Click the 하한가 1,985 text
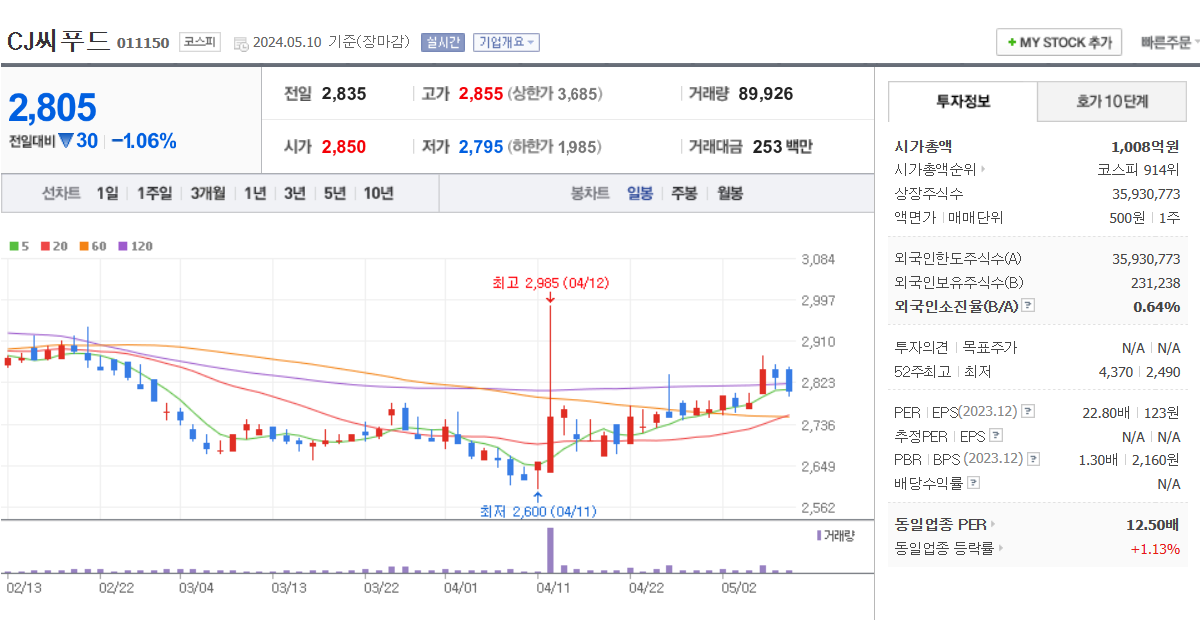Image resolution: width=1200 pixels, height=620 pixels. point(555,147)
